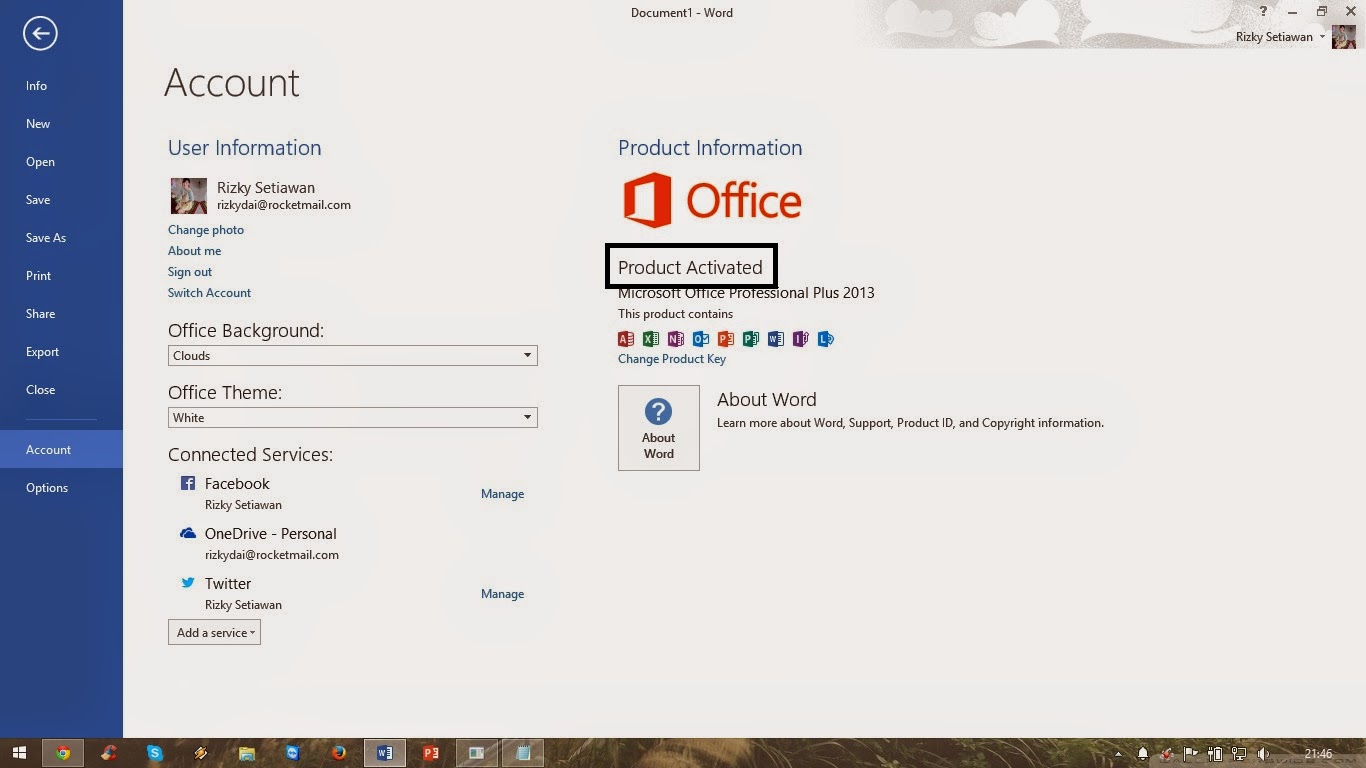Image resolution: width=1366 pixels, height=768 pixels.
Task: Click the green Publisher product icon
Action: (751, 339)
